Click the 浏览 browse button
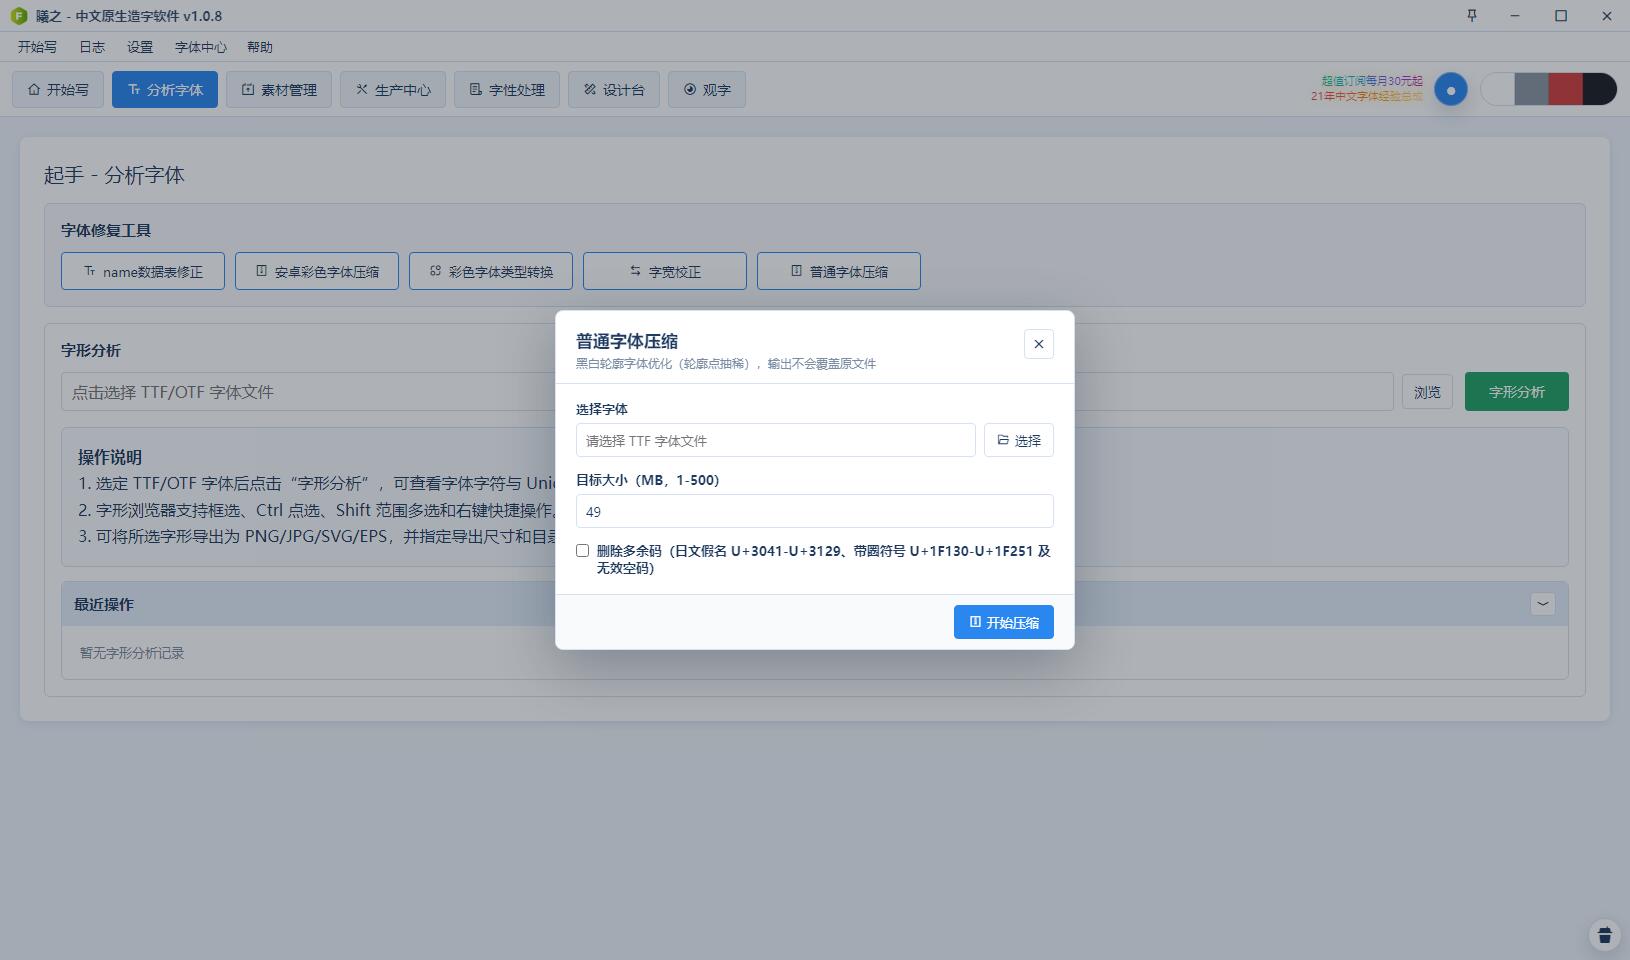 coord(1427,392)
